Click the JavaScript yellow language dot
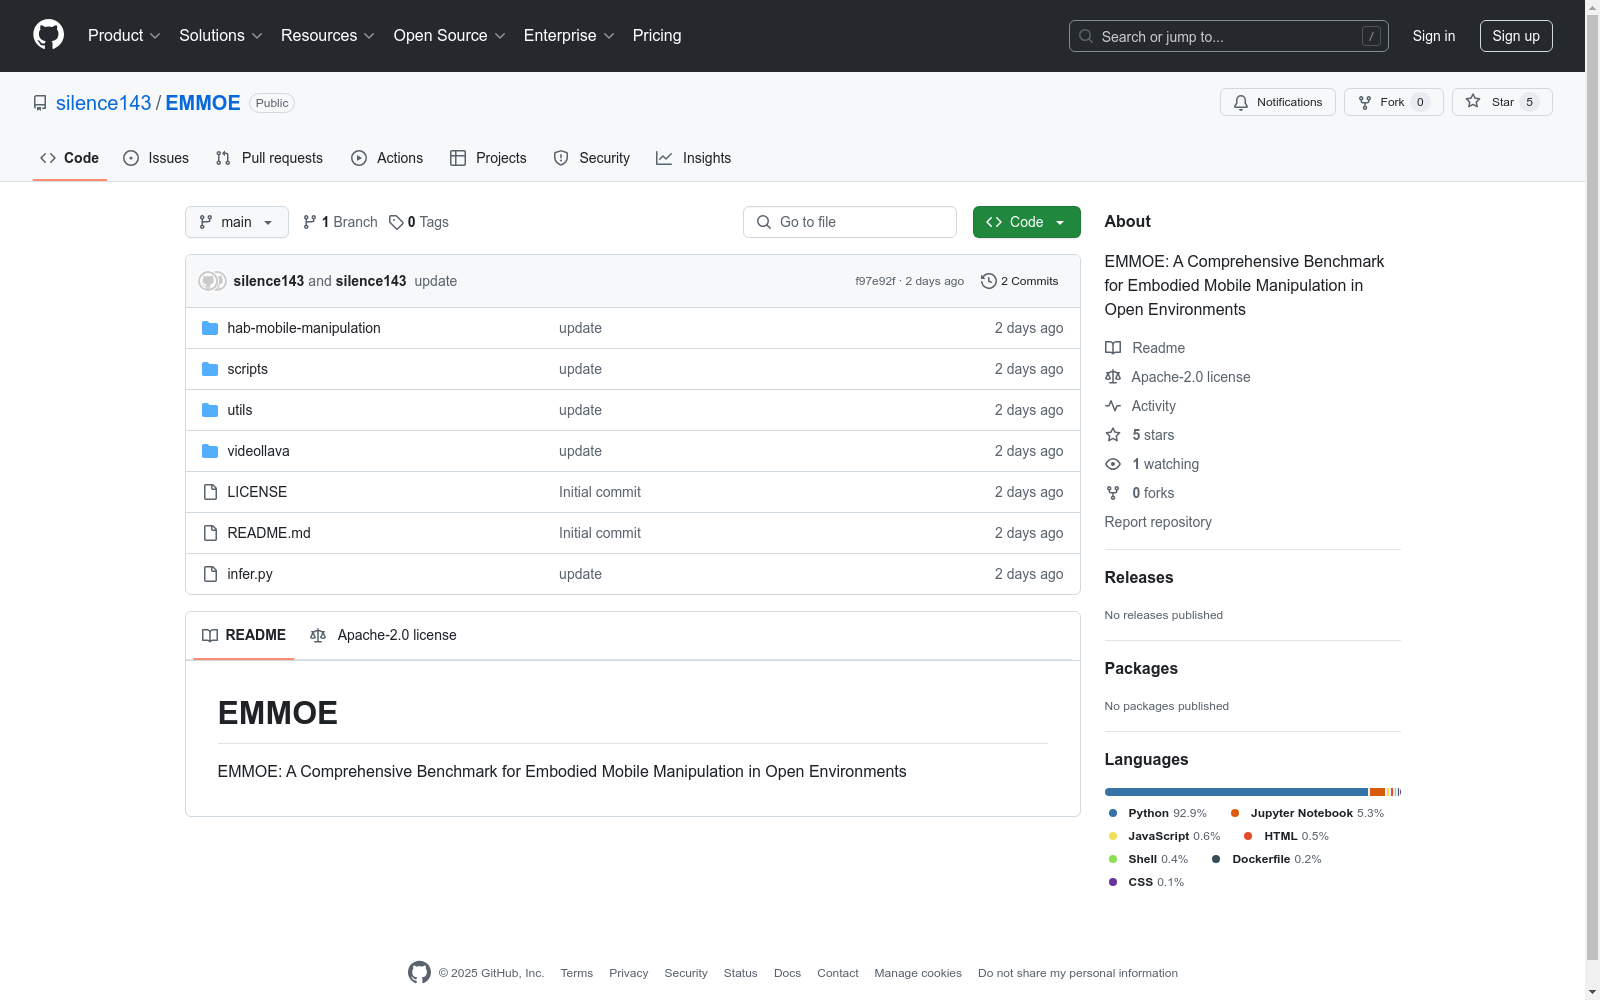The height and width of the screenshot is (1000, 1600). (x=1113, y=836)
